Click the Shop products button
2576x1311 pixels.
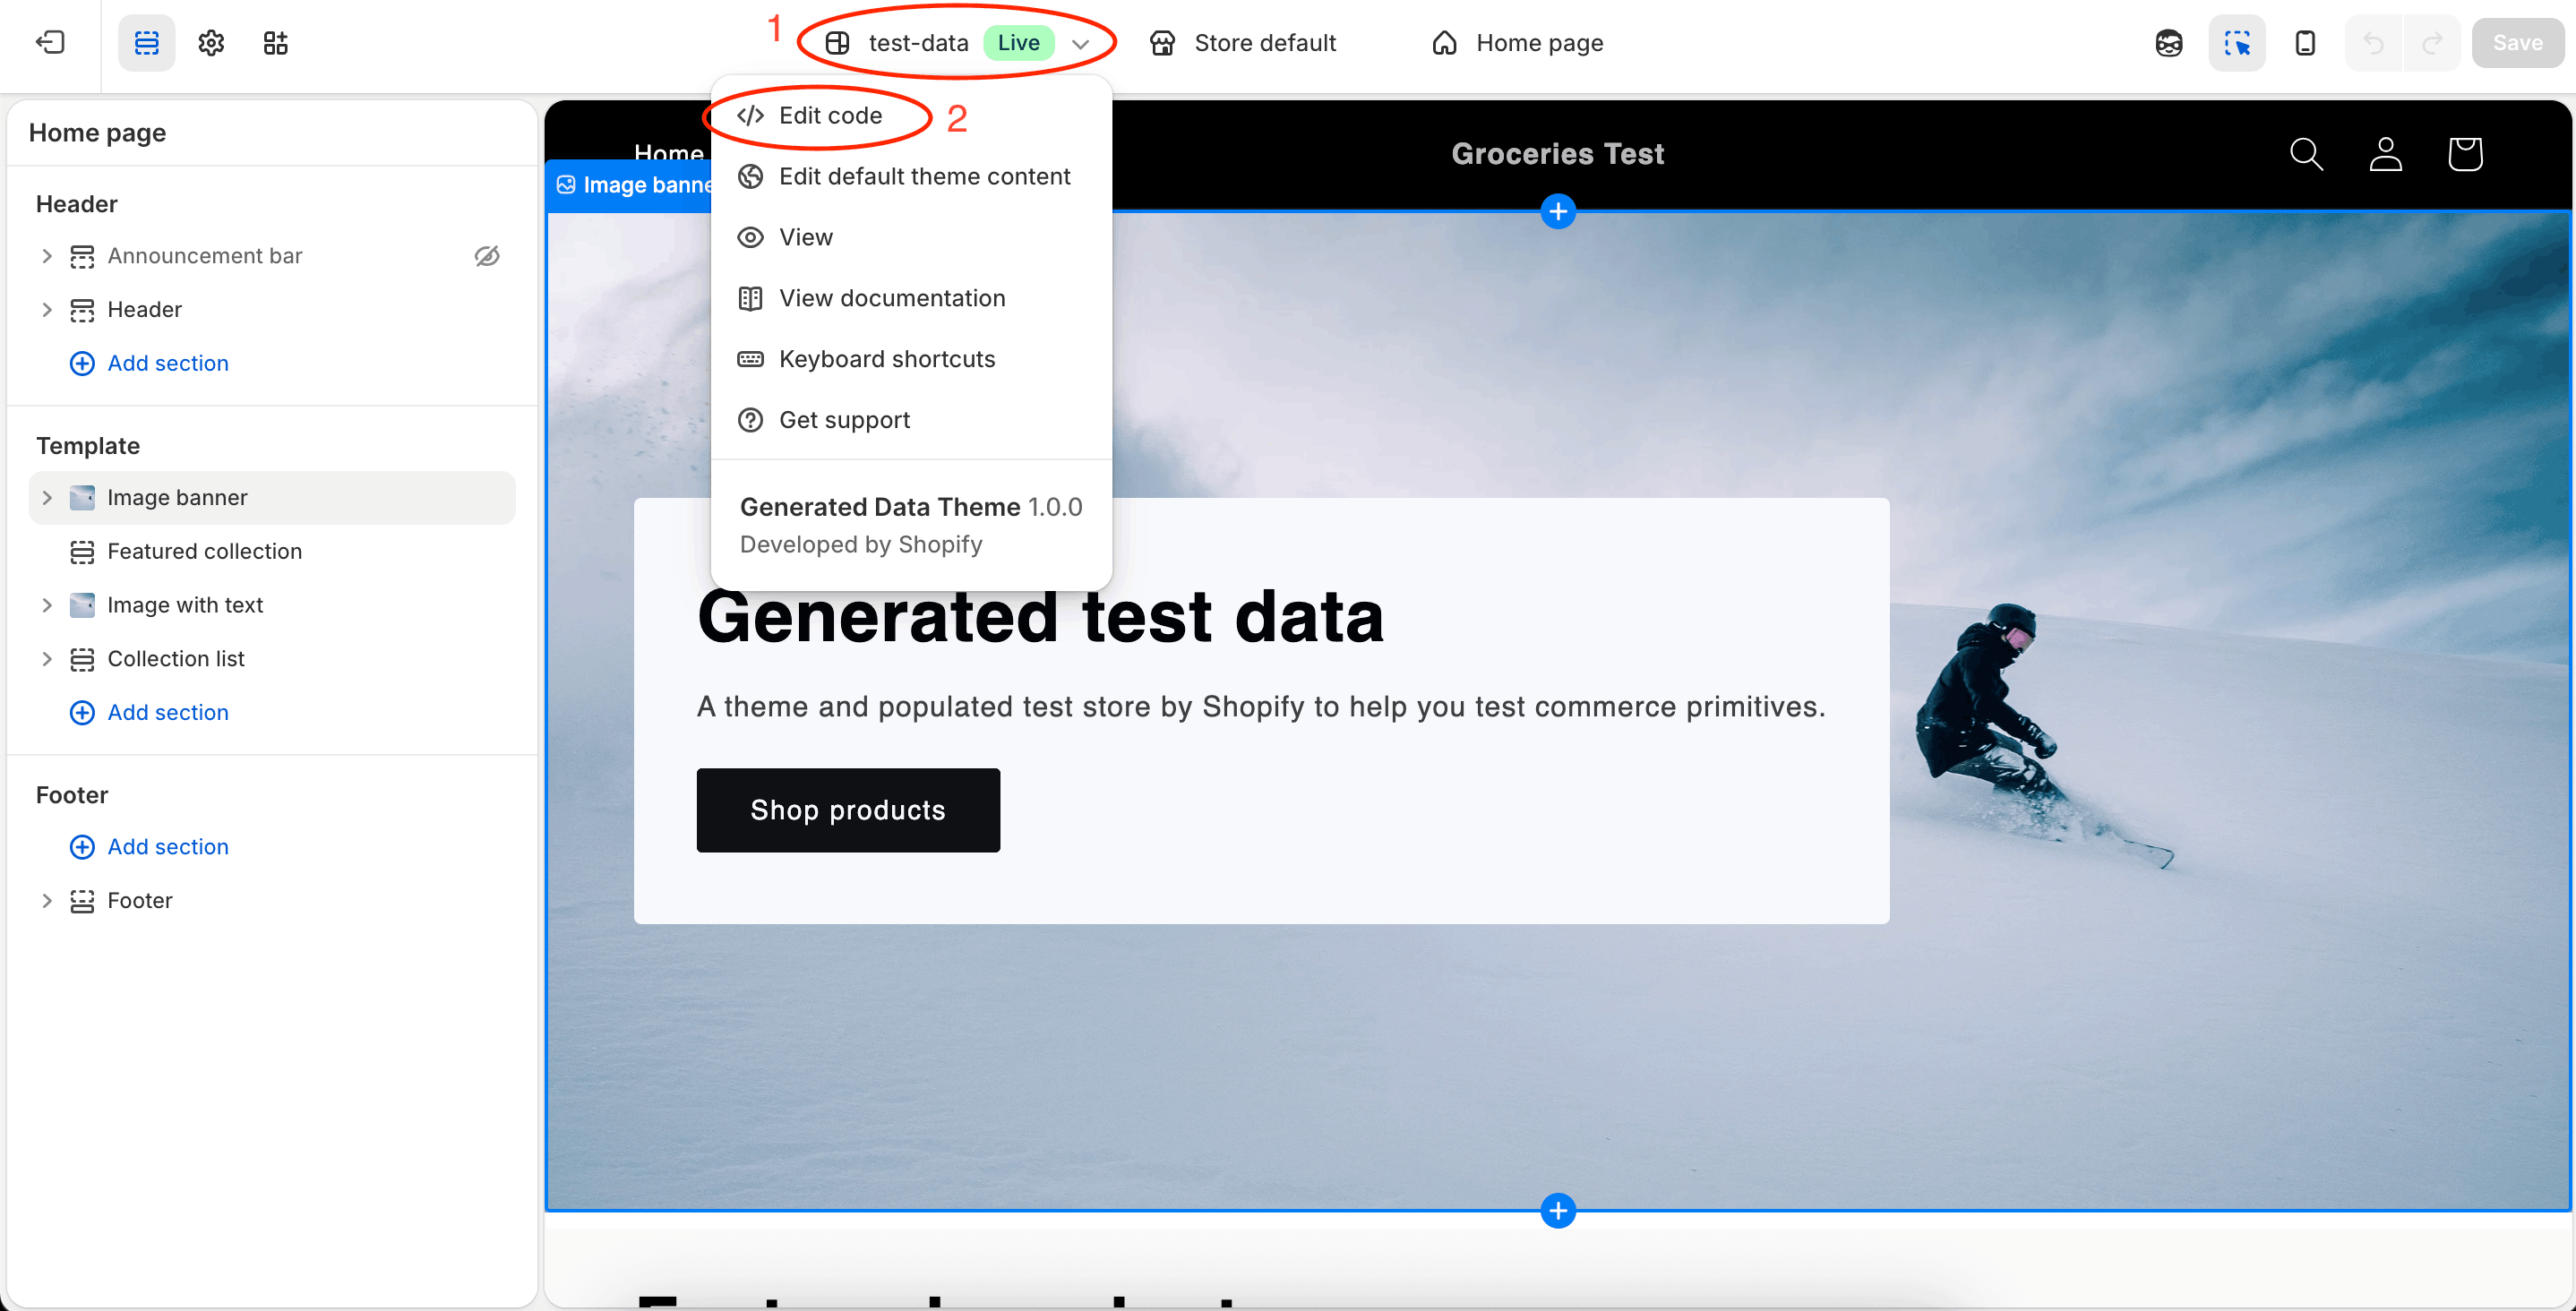click(x=847, y=810)
